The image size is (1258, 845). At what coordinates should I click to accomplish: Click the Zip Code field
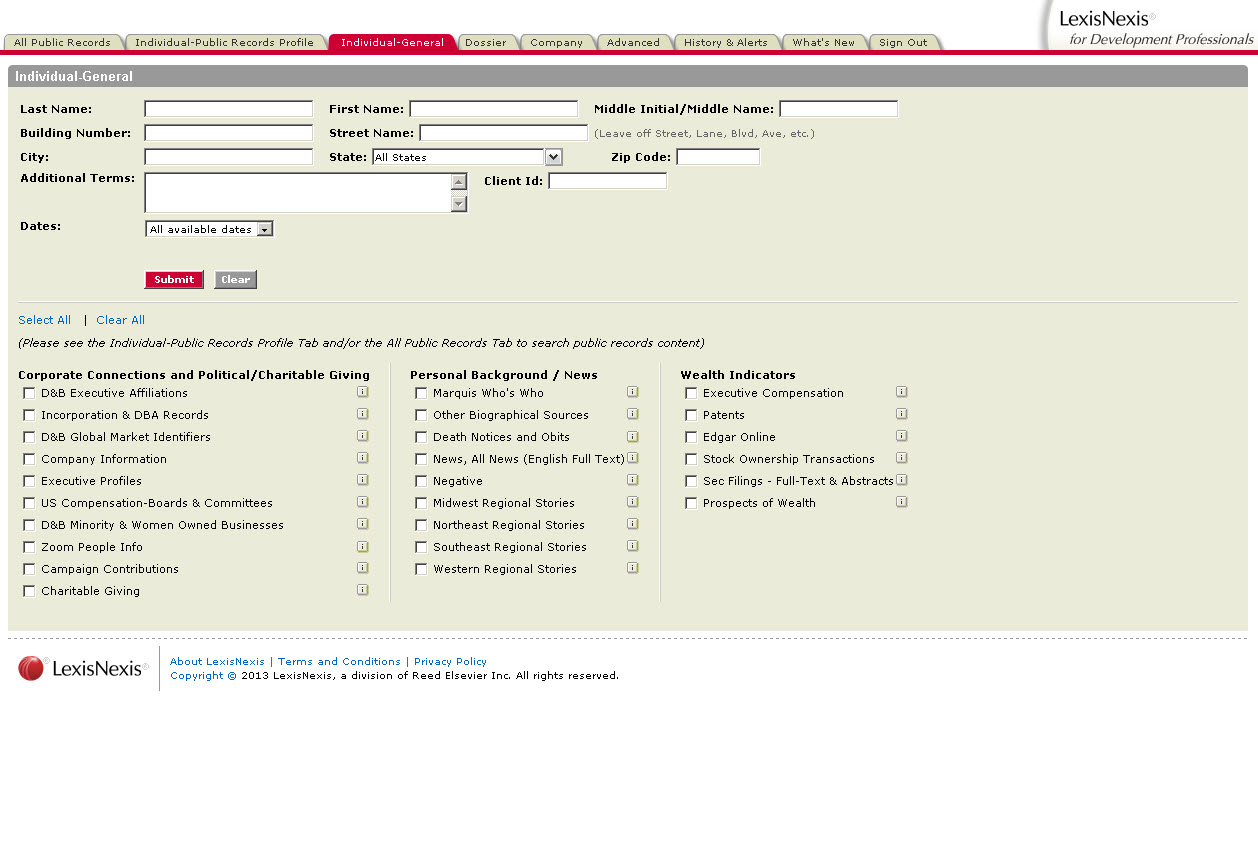pyautogui.click(x=718, y=156)
